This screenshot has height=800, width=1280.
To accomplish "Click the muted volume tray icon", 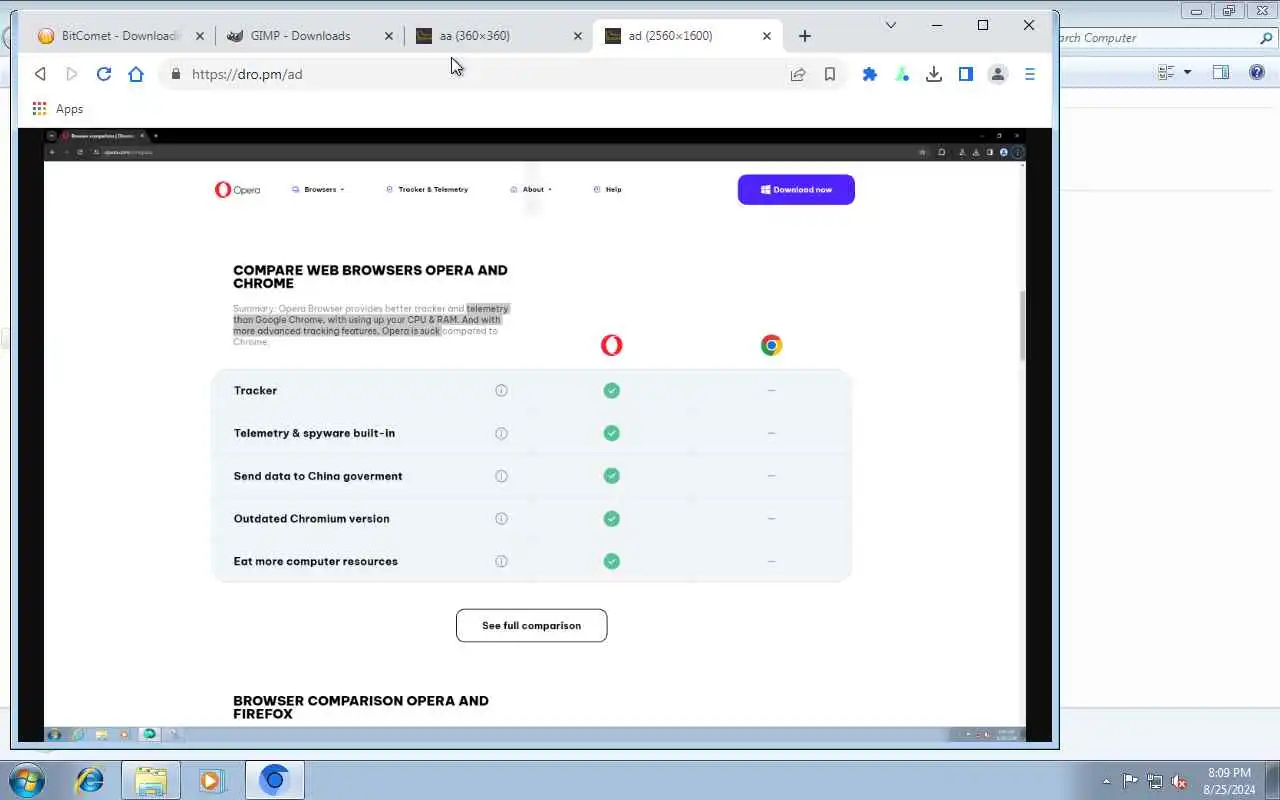I will 1179,781.
